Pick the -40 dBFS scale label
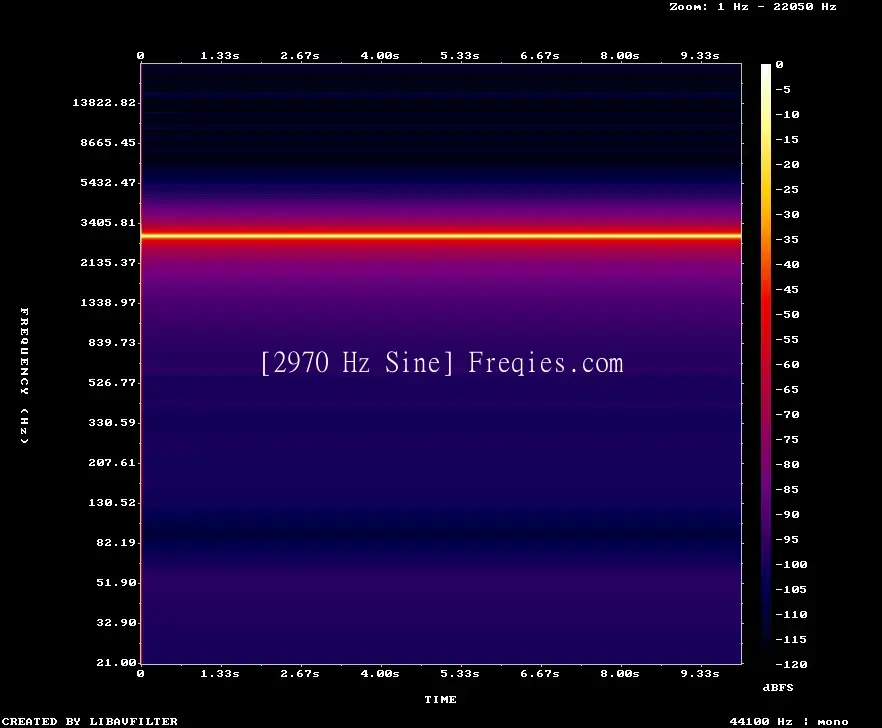 click(788, 264)
